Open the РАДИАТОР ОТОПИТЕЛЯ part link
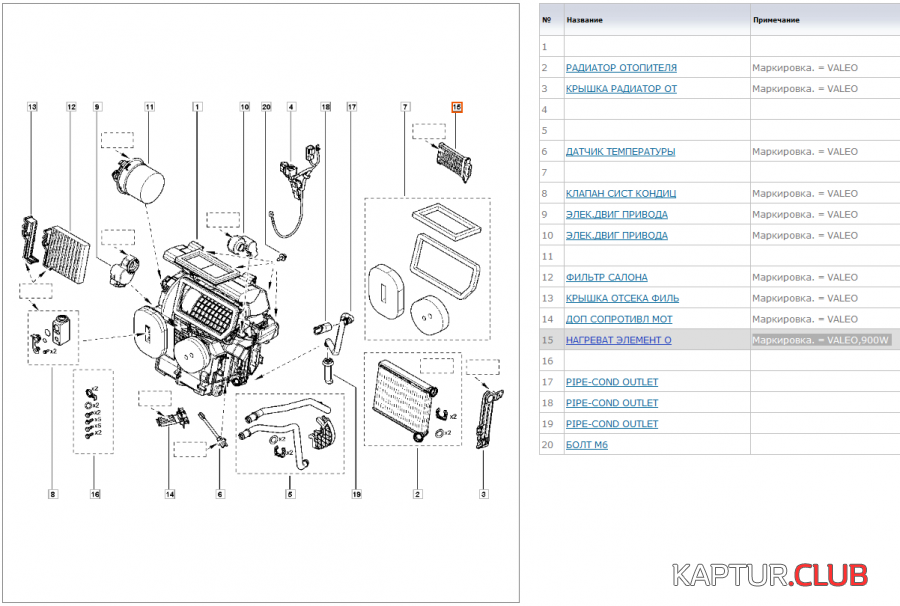The image size is (900, 606). tap(621, 68)
